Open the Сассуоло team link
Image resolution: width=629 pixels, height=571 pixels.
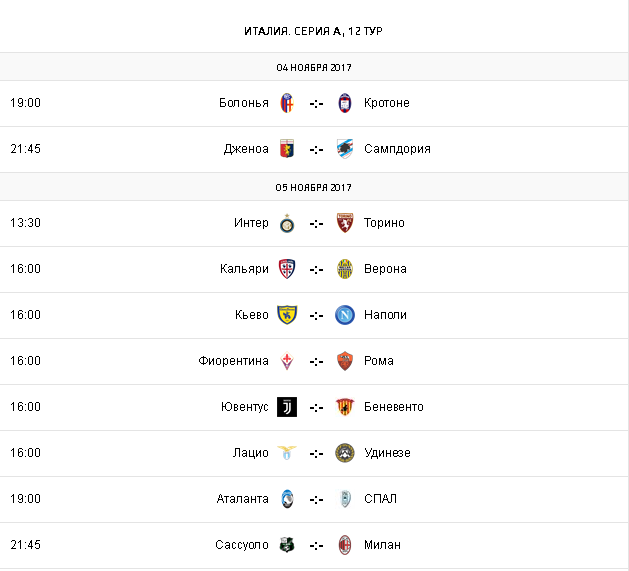[241, 545]
